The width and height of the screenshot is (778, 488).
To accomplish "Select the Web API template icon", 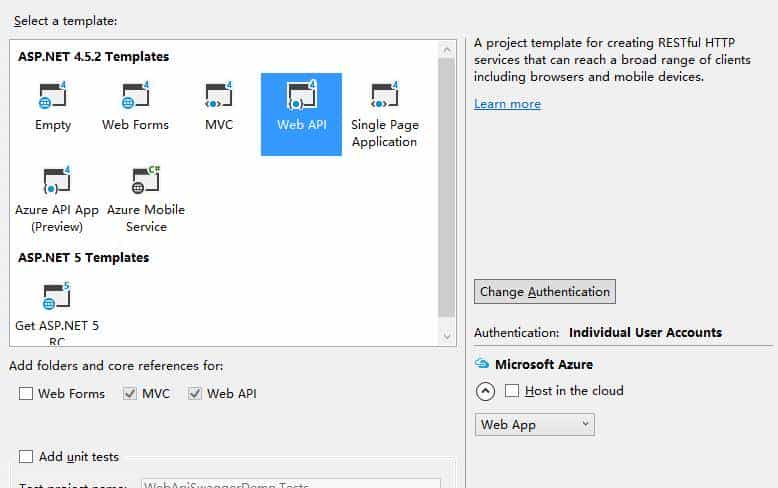I will [301, 97].
